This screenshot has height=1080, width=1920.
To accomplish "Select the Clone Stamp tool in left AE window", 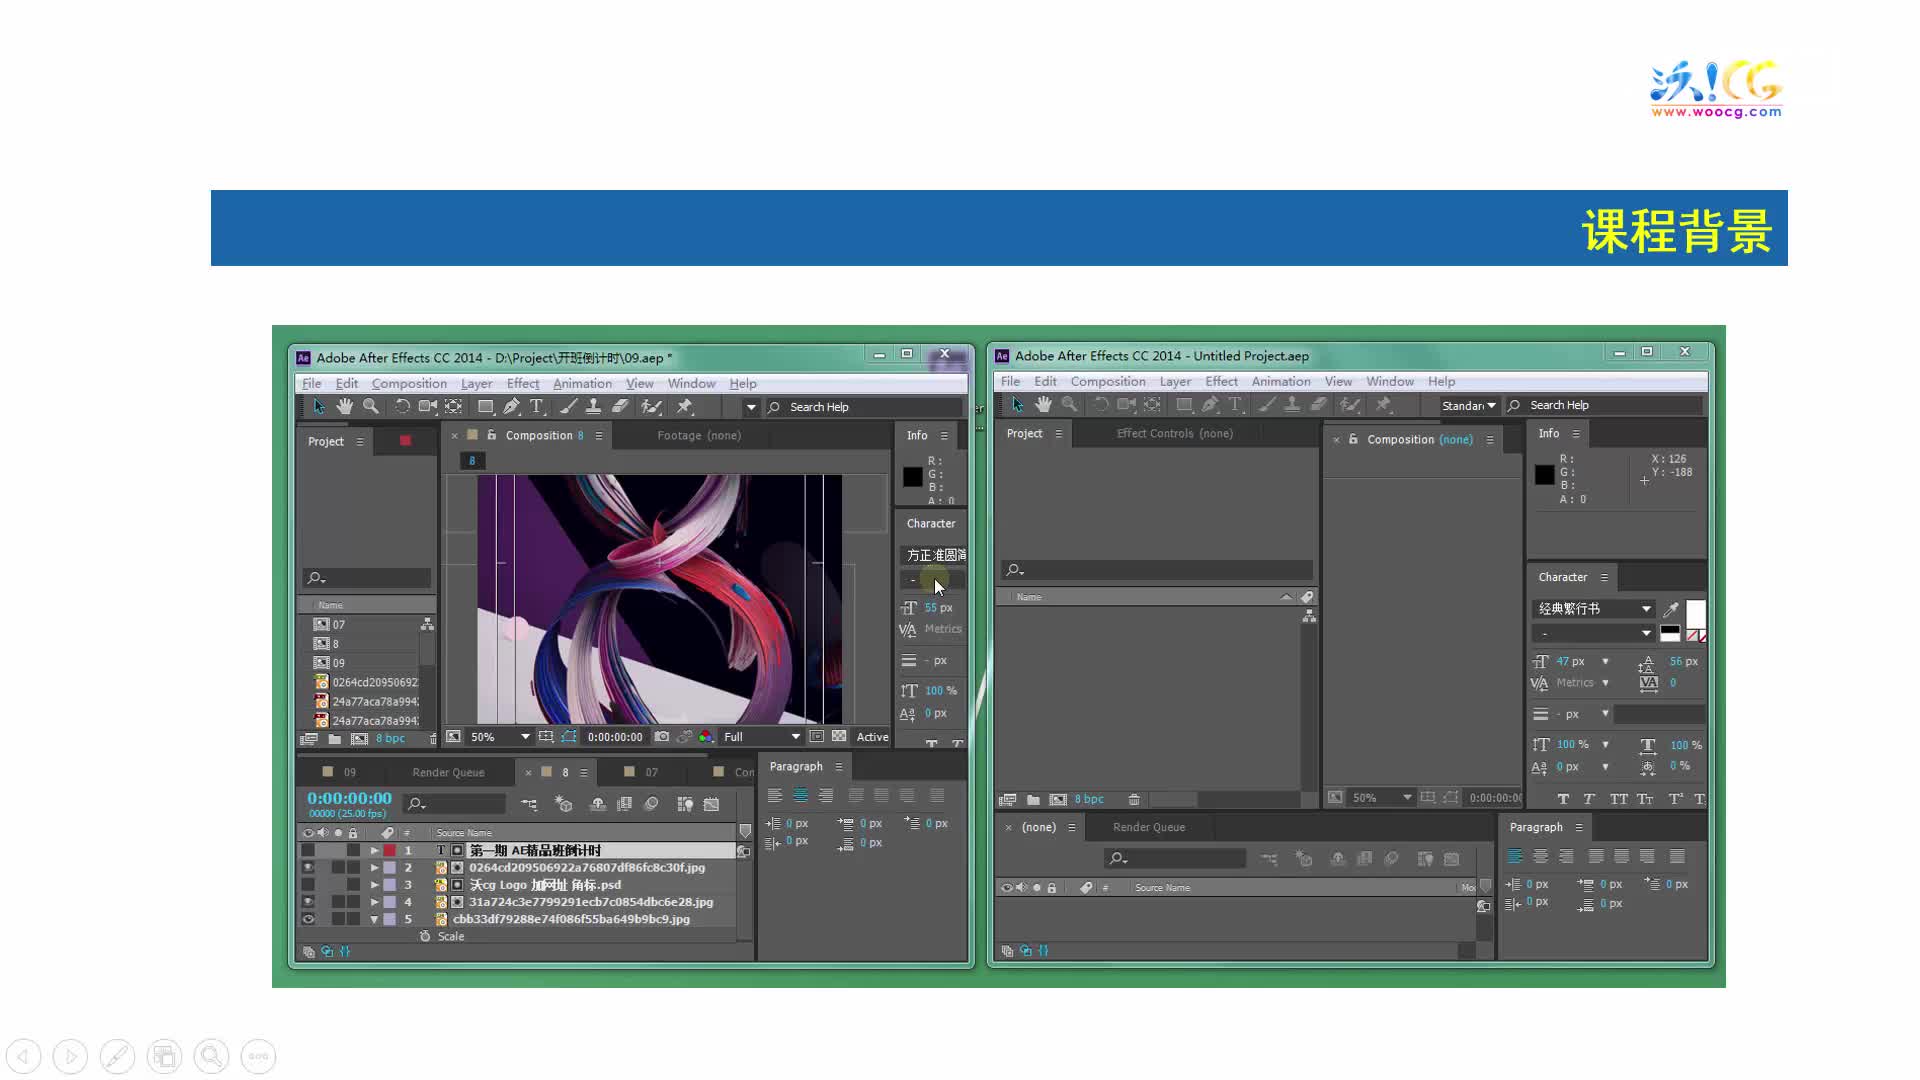I will pyautogui.click(x=593, y=406).
